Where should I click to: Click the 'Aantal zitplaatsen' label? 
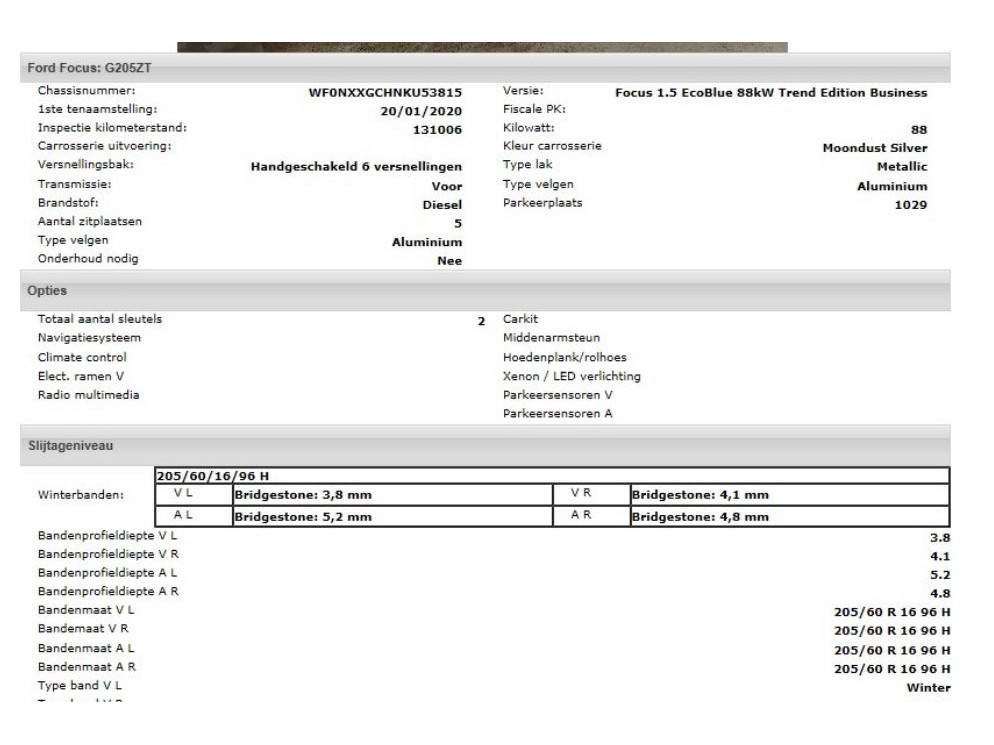[89, 221]
